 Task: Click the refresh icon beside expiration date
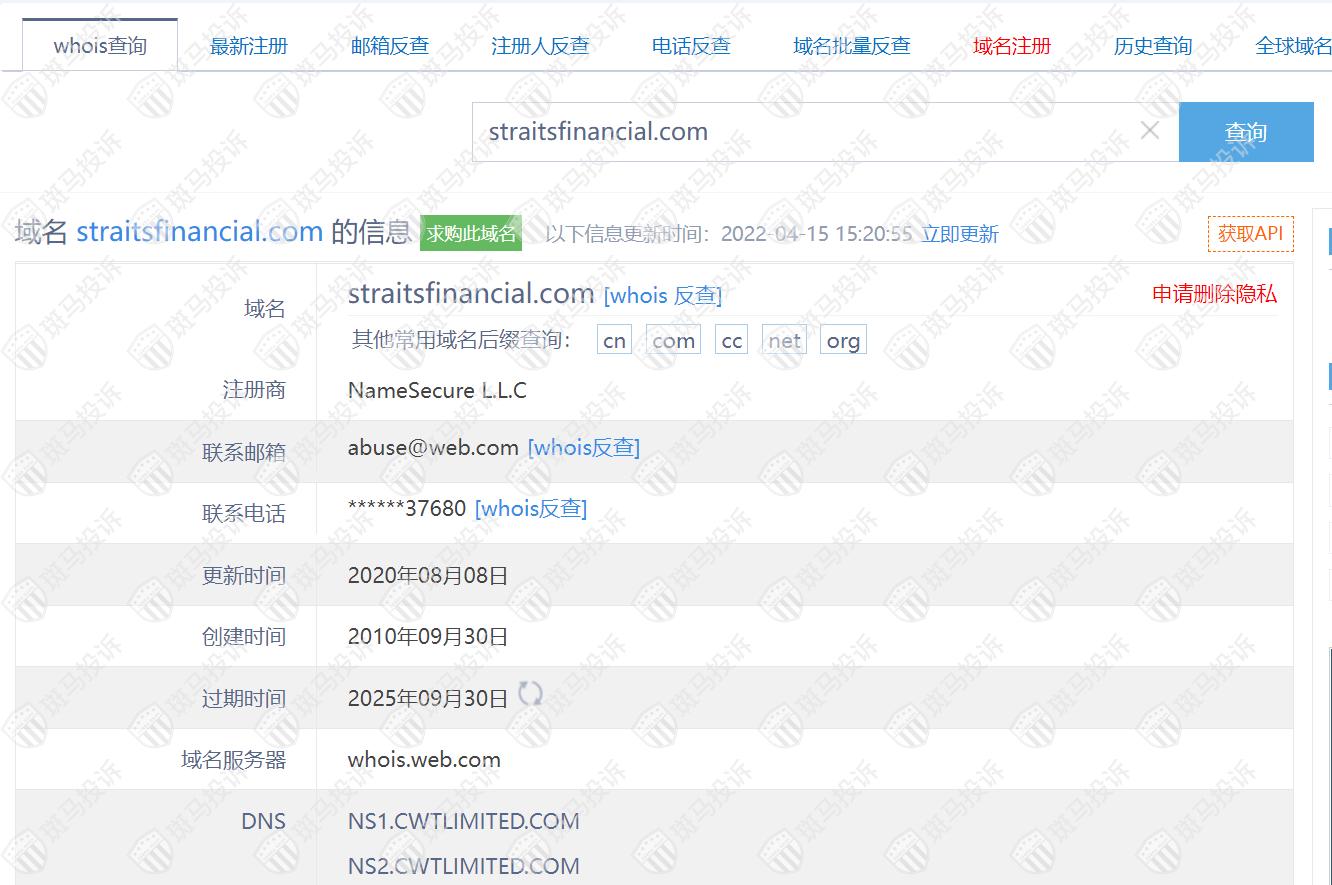tap(530, 694)
